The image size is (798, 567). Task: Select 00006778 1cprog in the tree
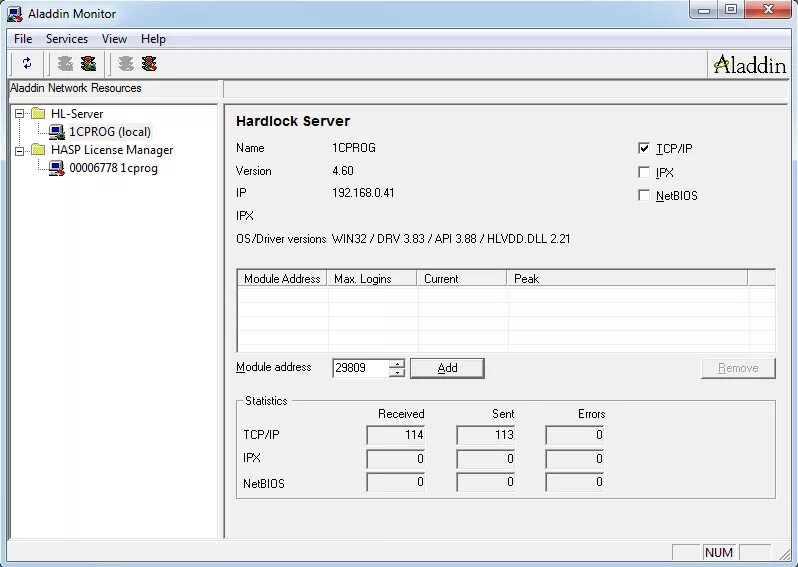pos(113,168)
